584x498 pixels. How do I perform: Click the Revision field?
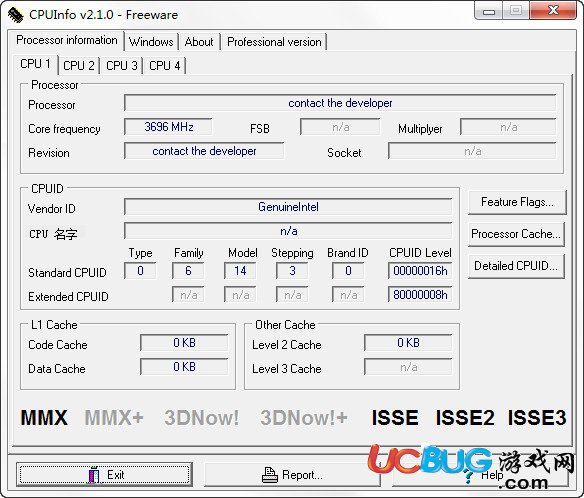click(x=204, y=151)
